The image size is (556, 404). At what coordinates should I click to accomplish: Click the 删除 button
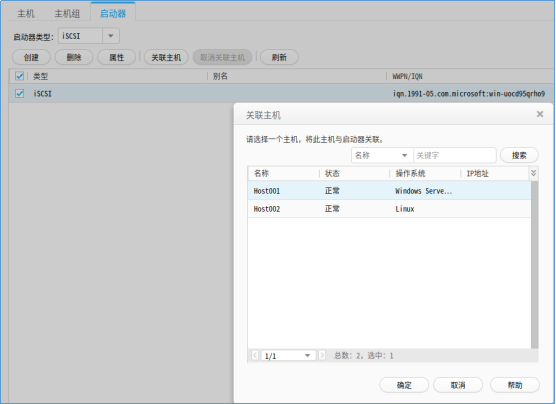click(x=74, y=57)
